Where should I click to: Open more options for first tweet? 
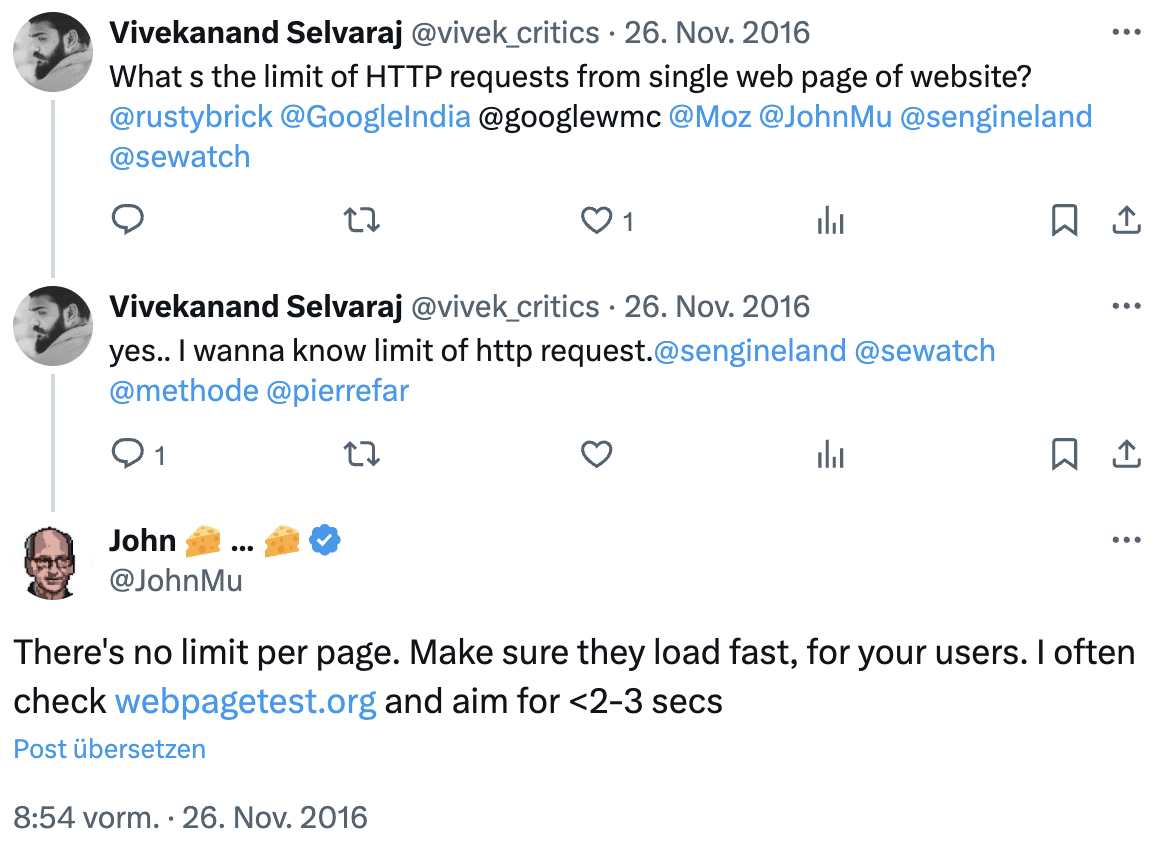(x=1126, y=32)
